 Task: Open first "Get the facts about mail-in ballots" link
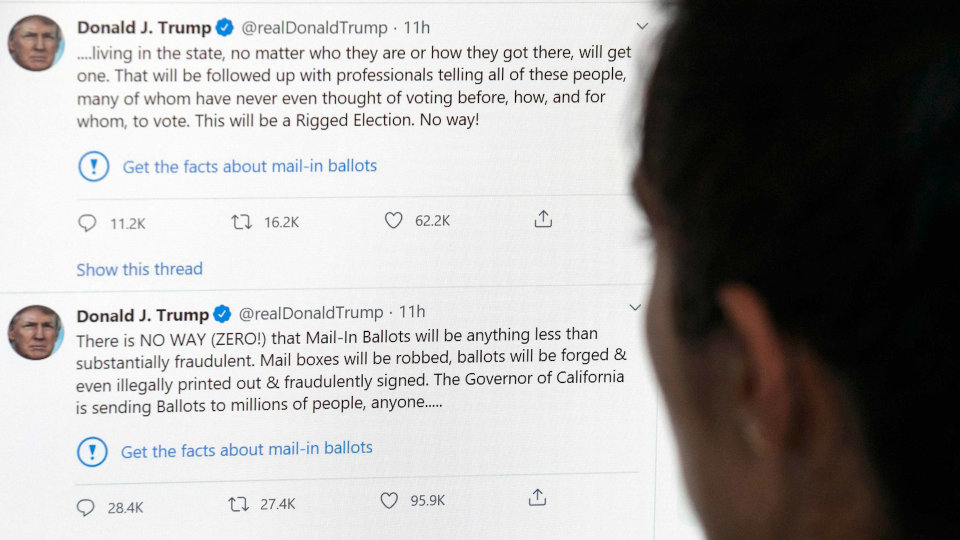tap(250, 166)
